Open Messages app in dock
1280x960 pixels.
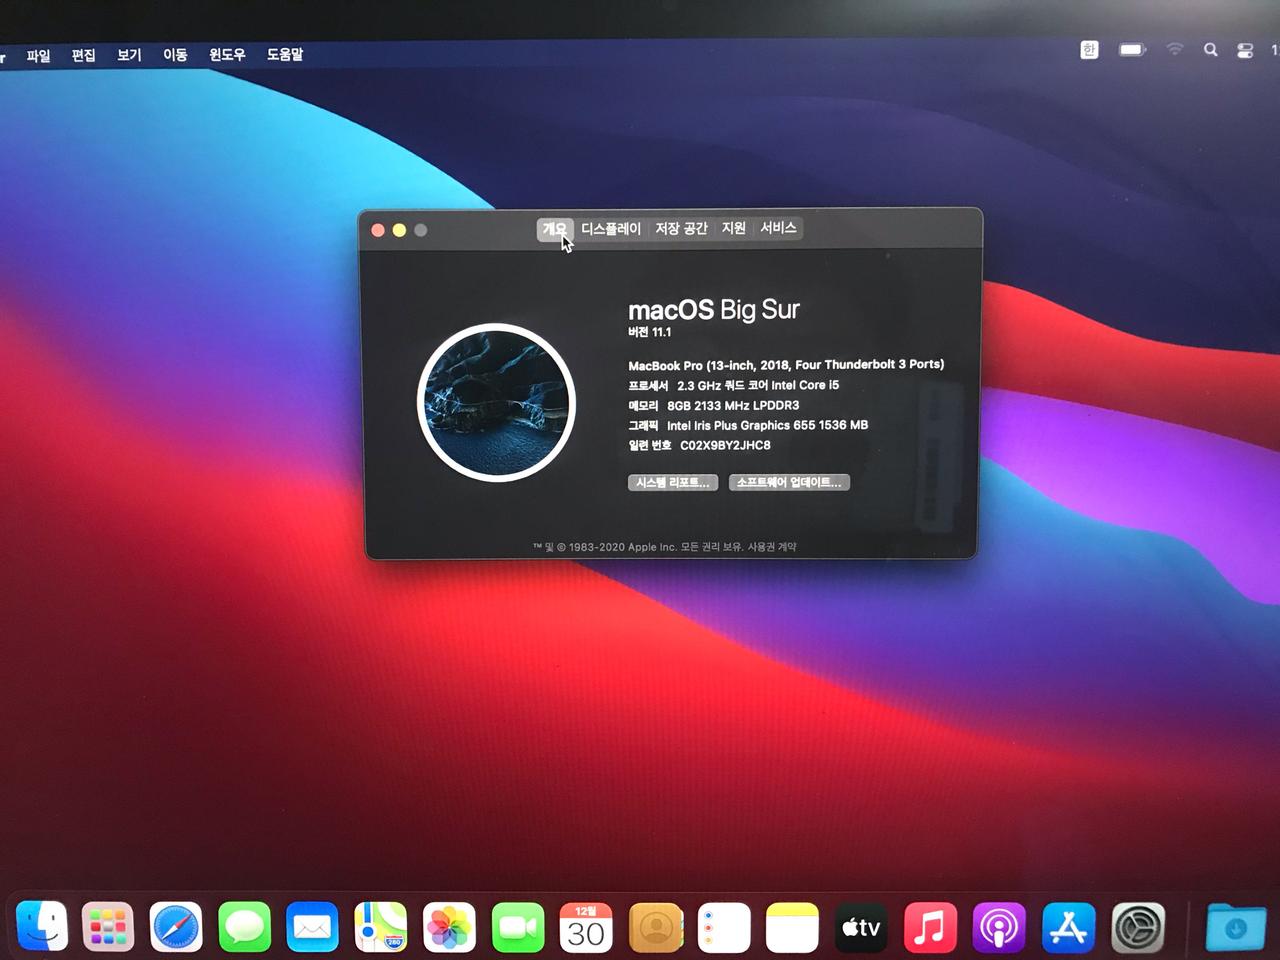tap(244, 927)
